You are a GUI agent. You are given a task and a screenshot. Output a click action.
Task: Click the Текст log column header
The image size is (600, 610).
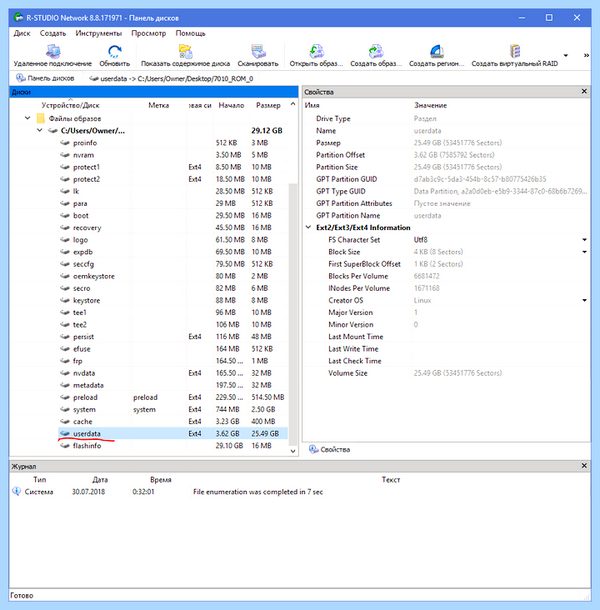tap(391, 480)
